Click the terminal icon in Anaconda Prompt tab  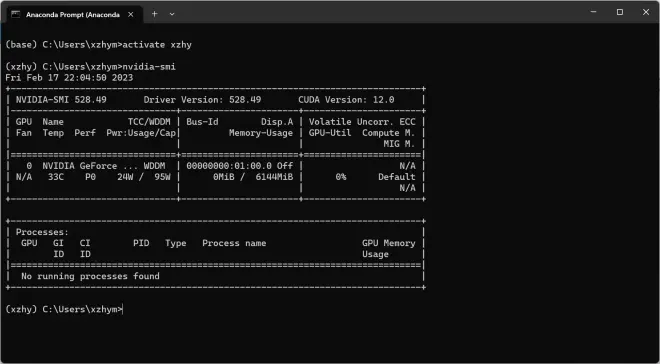[16, 14]
